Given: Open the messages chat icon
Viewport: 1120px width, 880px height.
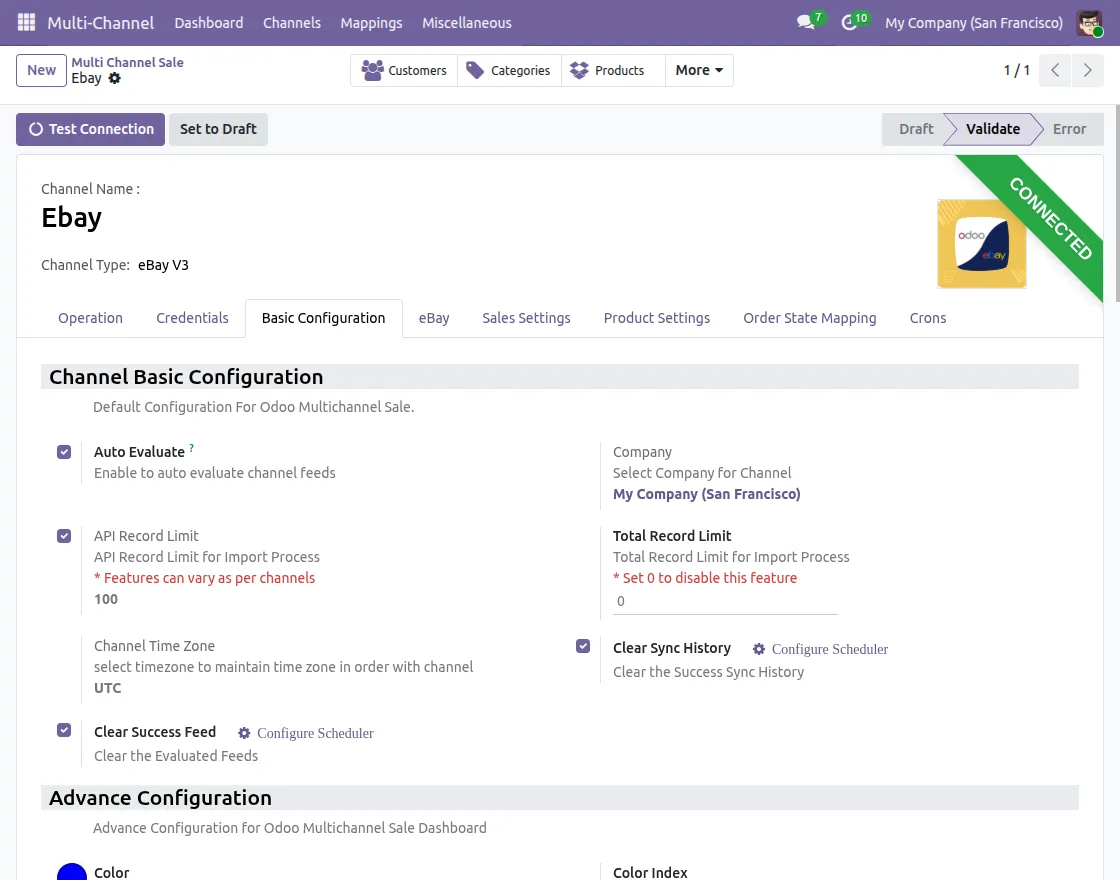Looking at the screenshot, I should (806, 22).
